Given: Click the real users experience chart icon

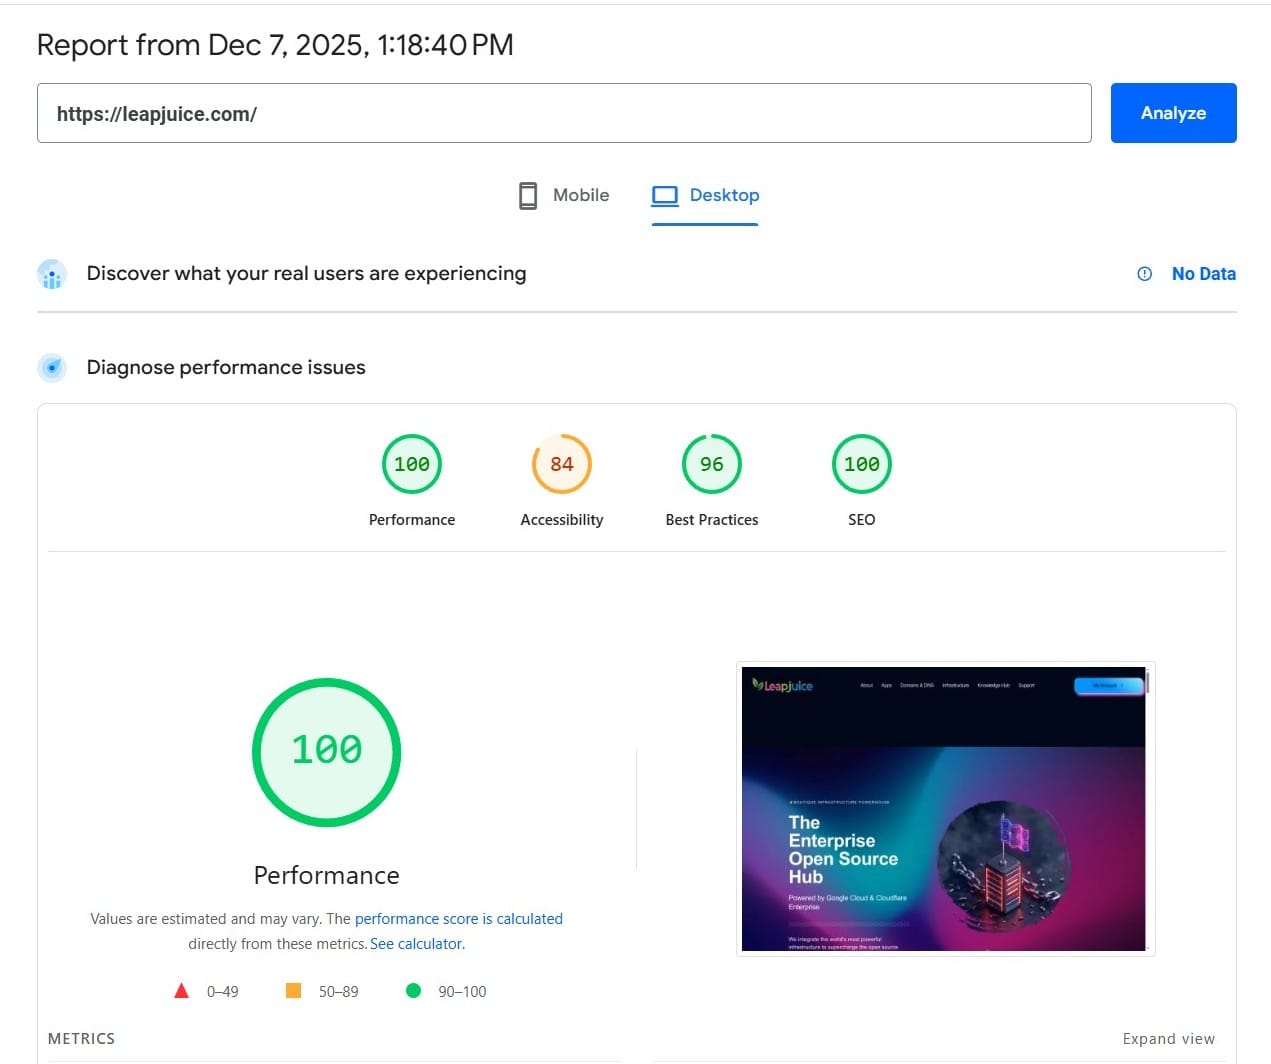Looking at the screenshot, I should click(x=51, y=274).
